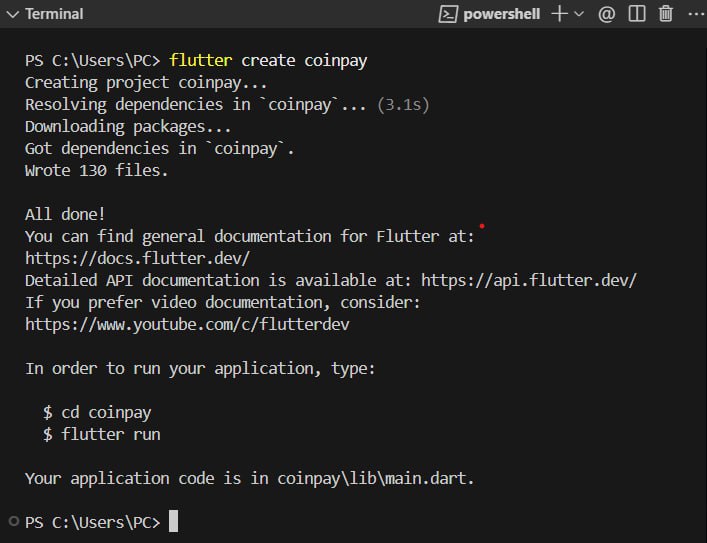Click the 'All done!' line
Image resolution: width=707 pixels, height=543 pixels.
(65, 214)
